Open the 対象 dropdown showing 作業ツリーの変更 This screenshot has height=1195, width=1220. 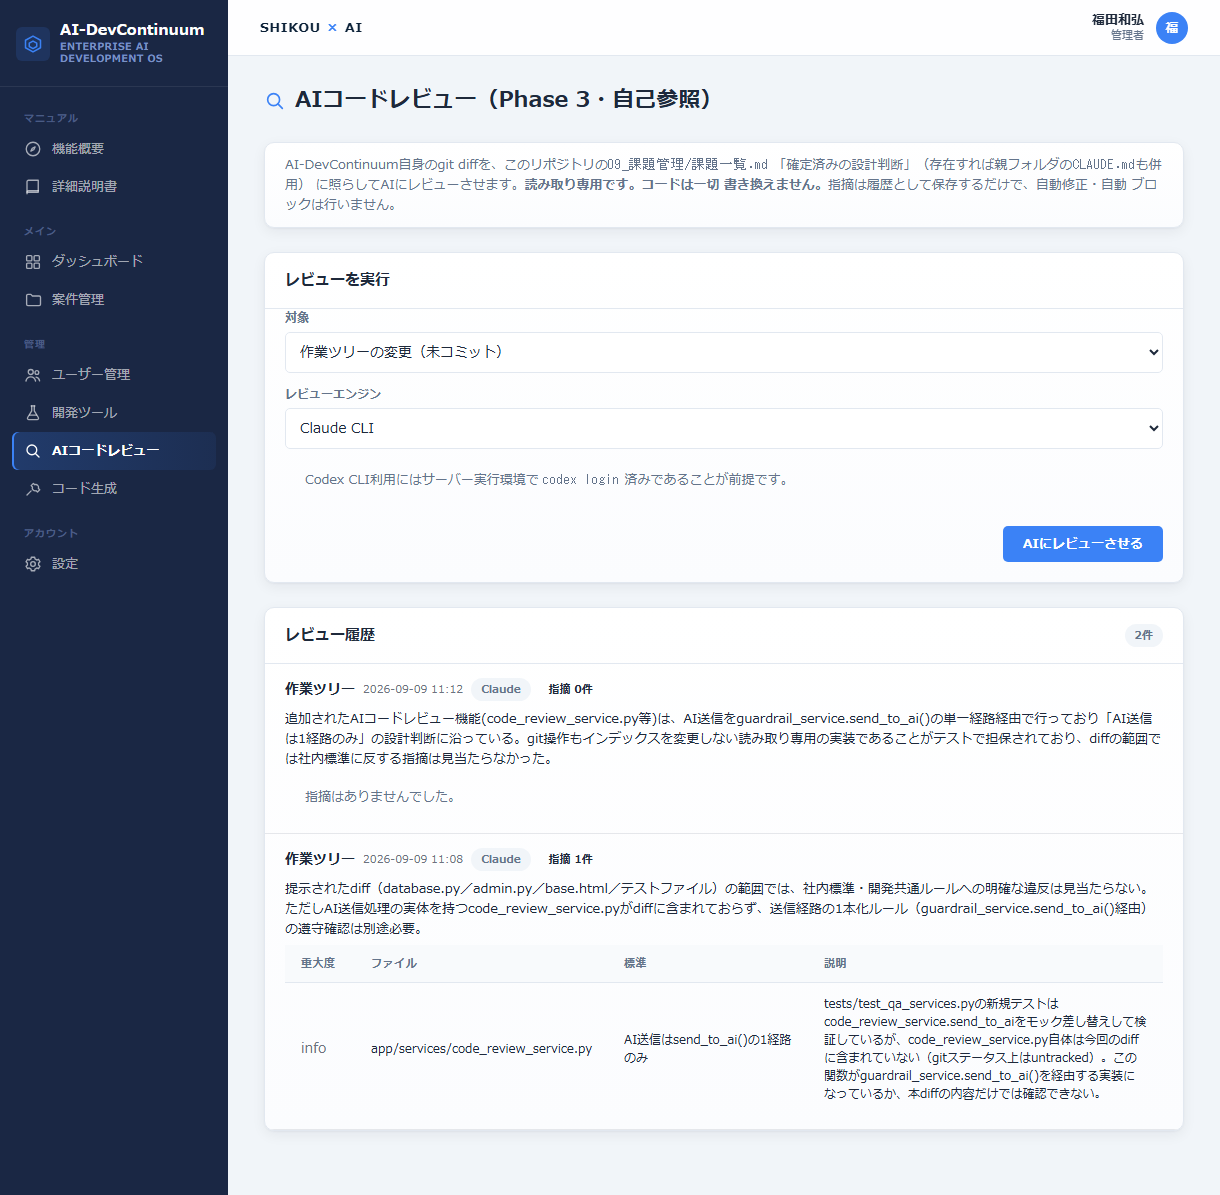pyautogui.click(x=724, y=352)
